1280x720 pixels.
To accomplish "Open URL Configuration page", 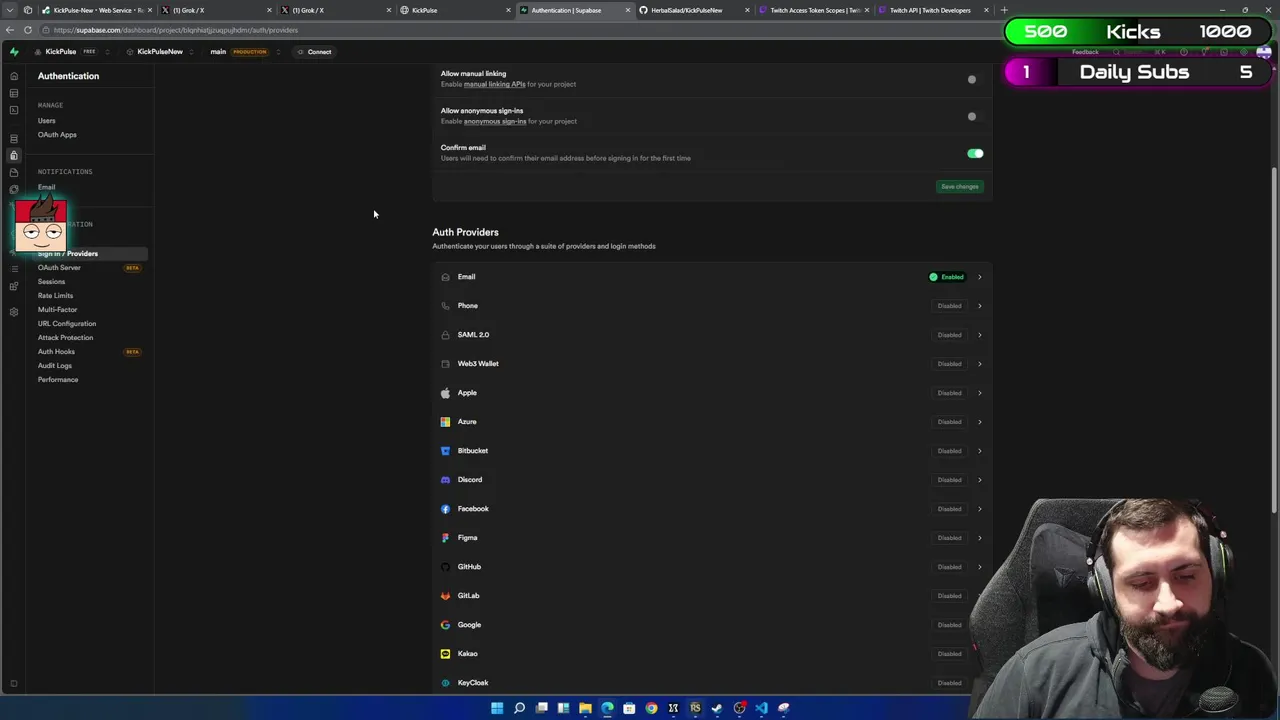I will coord(67,324).
